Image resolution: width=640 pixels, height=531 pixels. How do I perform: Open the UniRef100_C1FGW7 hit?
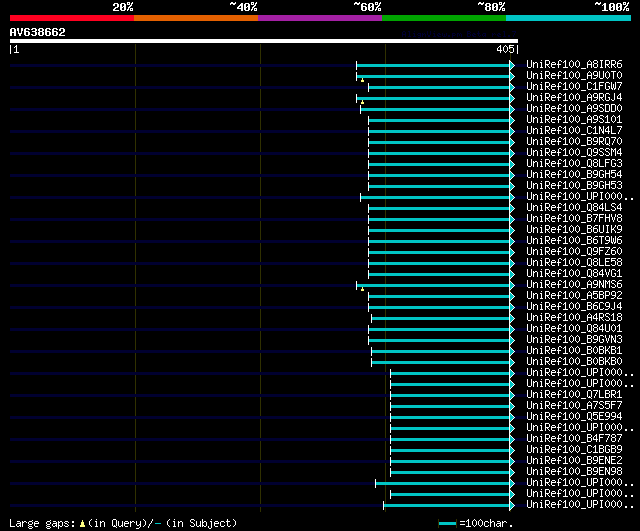574,87
